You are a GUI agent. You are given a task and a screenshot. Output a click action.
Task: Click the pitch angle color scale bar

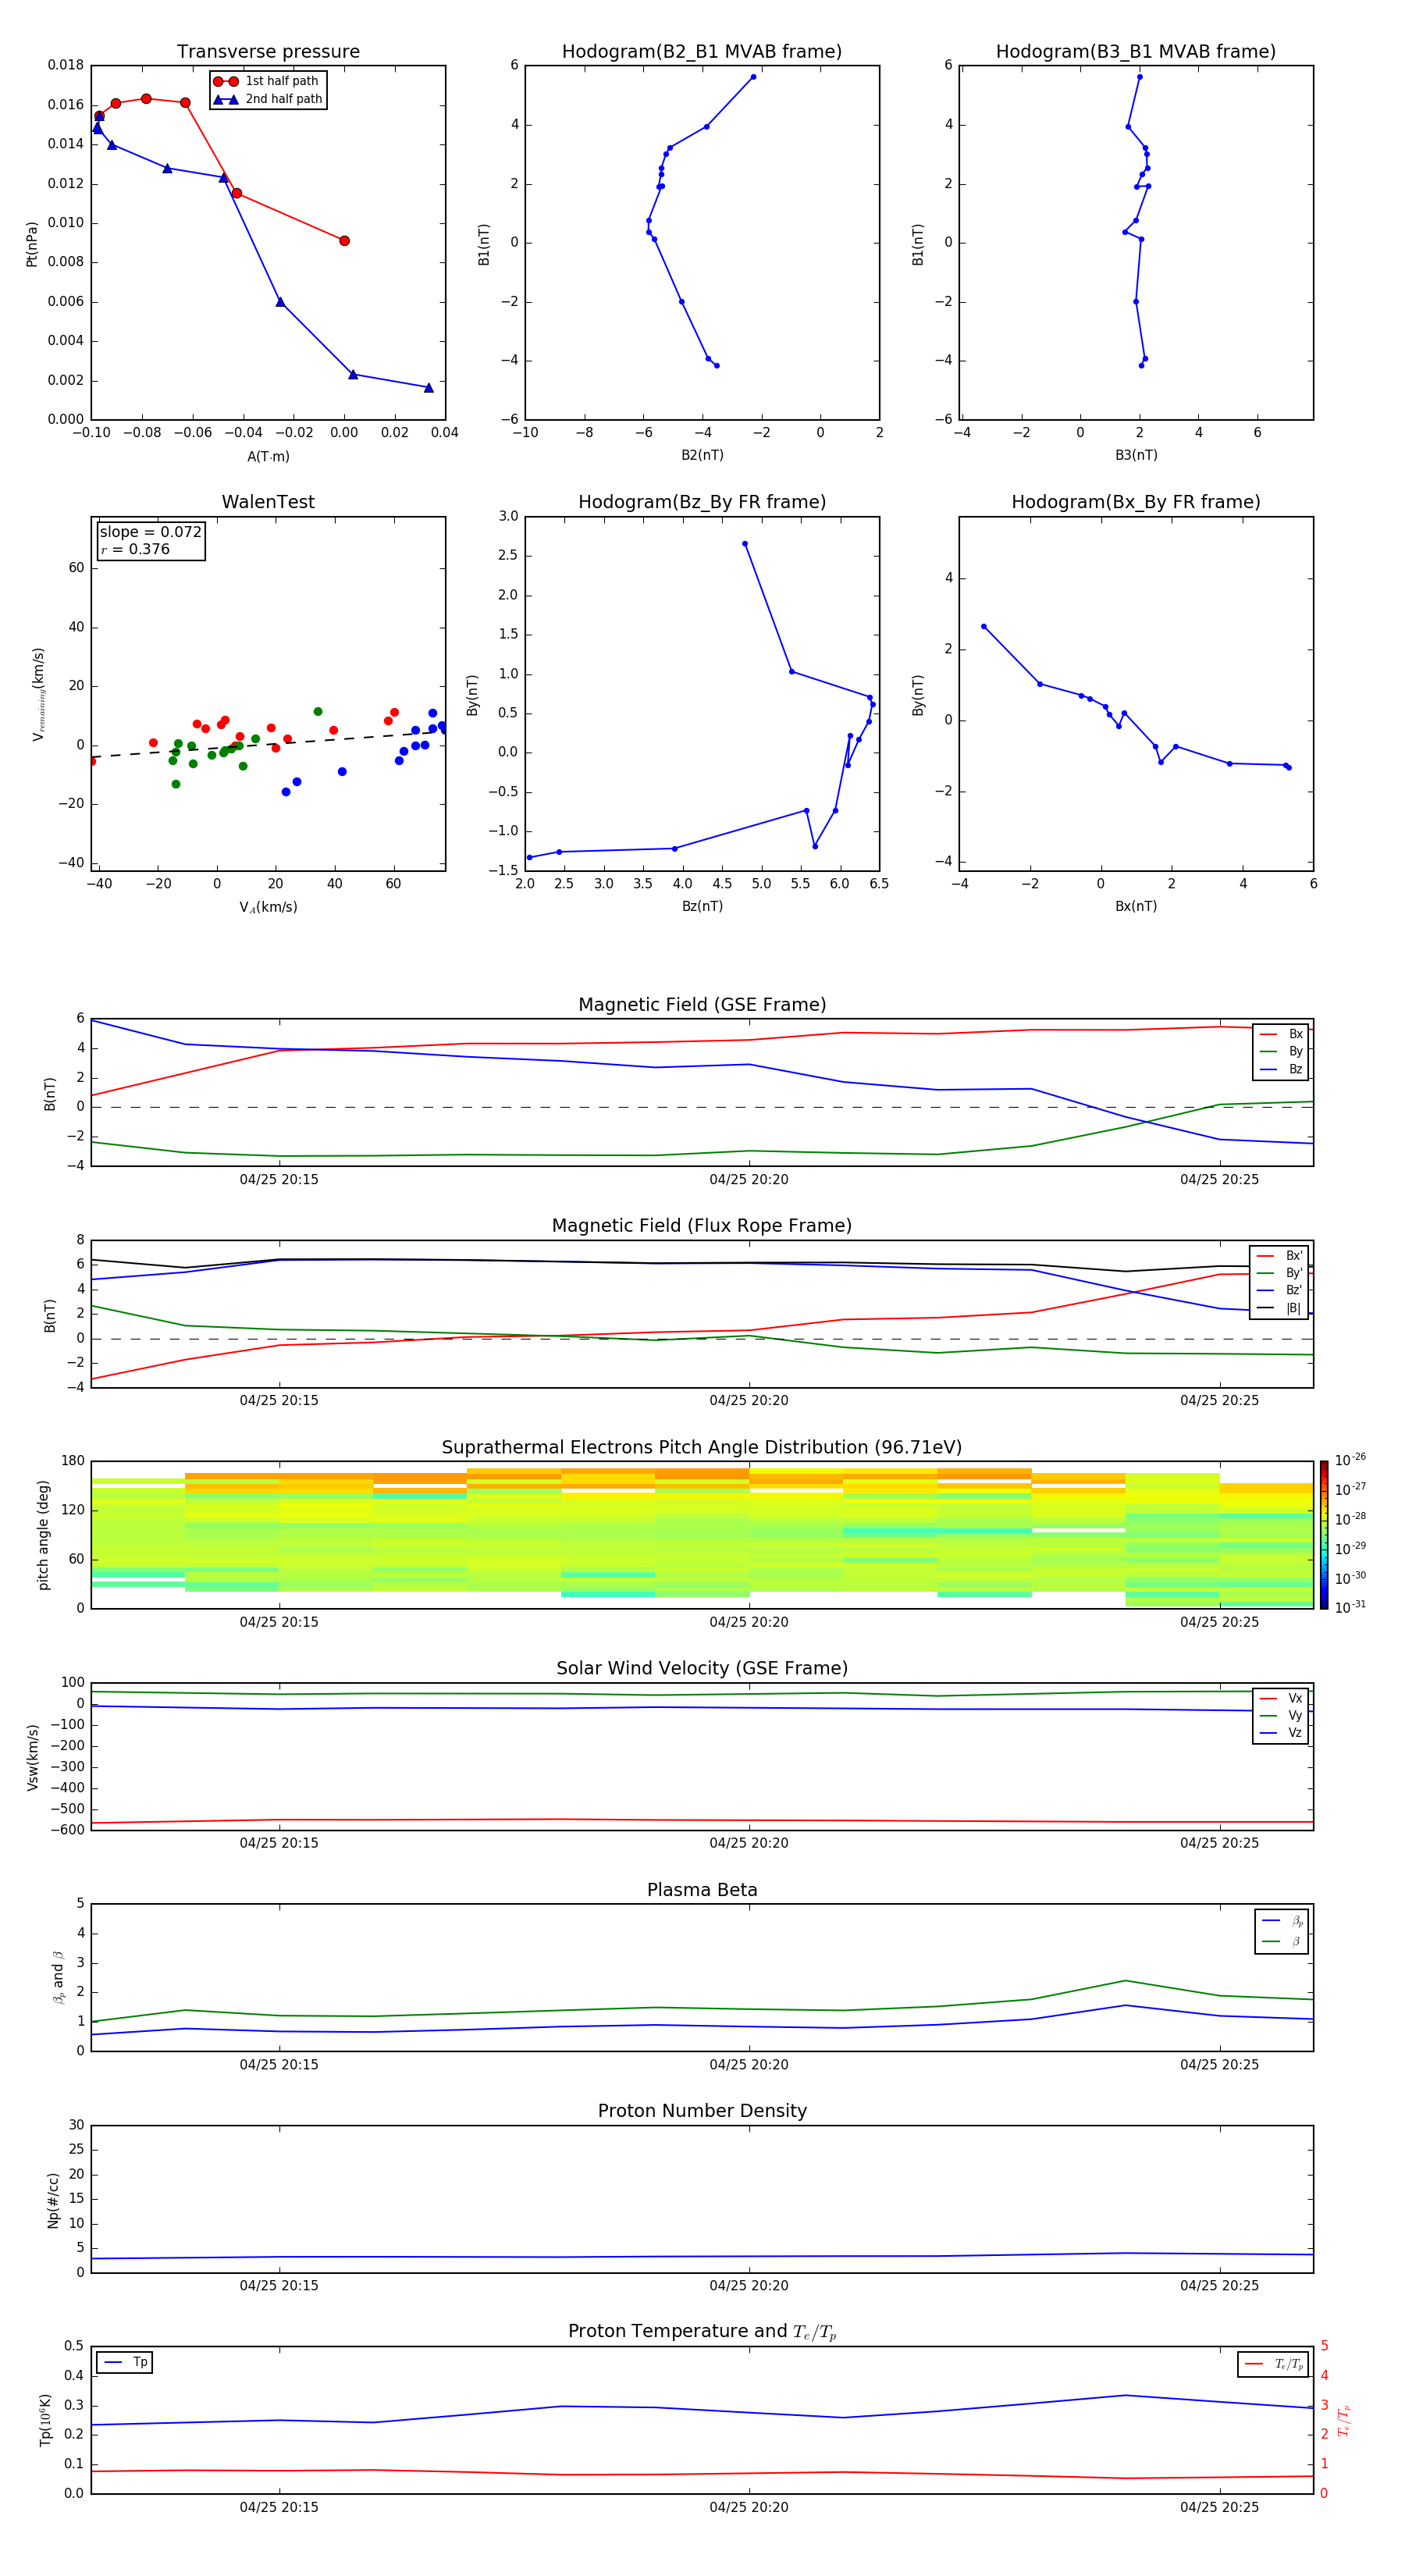click(x=1324, y=1535)
